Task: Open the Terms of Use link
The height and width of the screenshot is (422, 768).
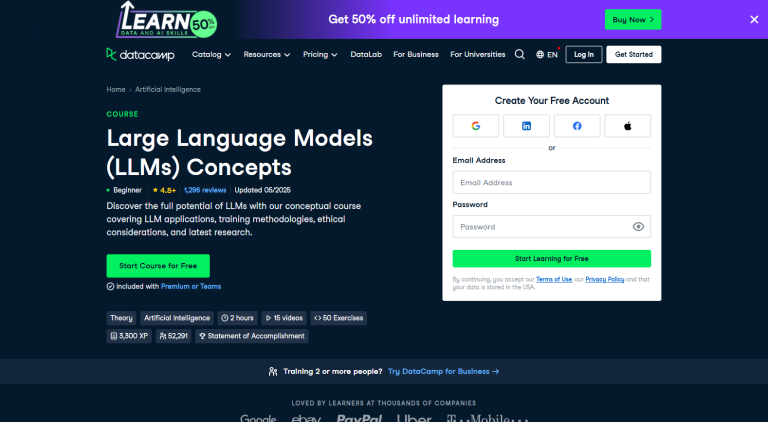Action: tap(553, 279)
